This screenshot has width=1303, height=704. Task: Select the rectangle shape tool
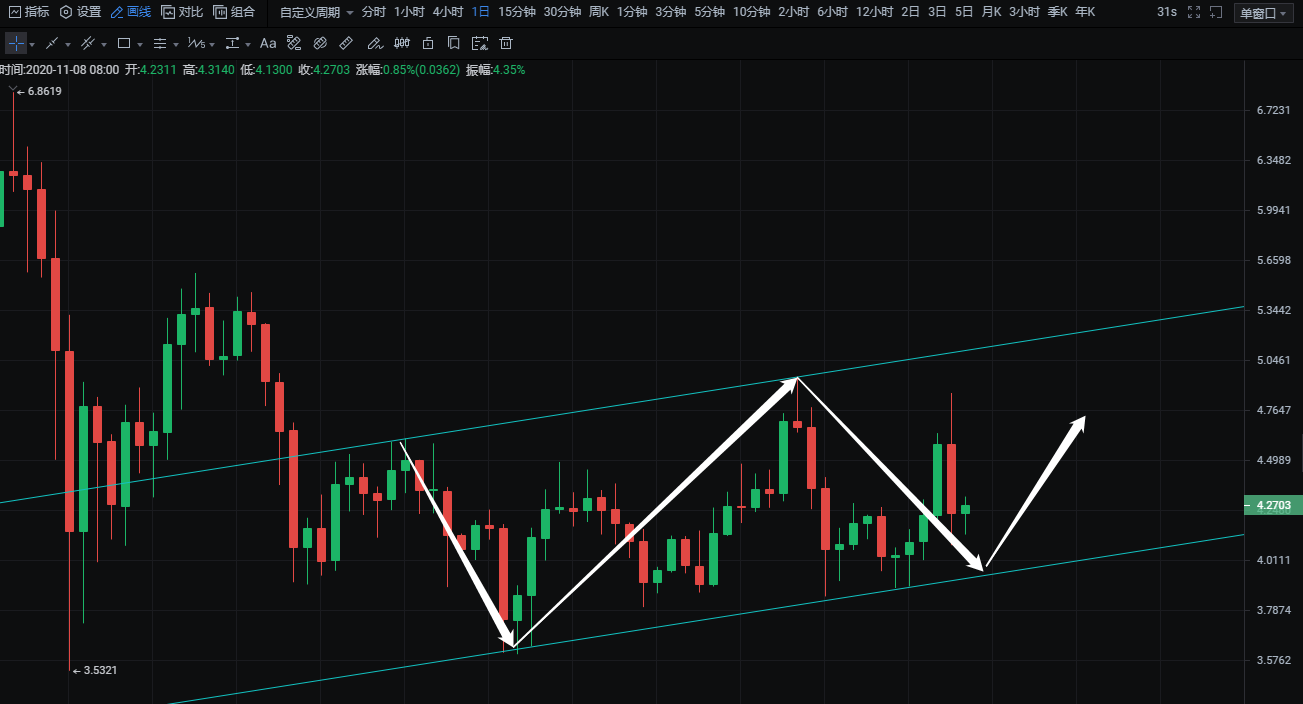click(x=123, y=44)
